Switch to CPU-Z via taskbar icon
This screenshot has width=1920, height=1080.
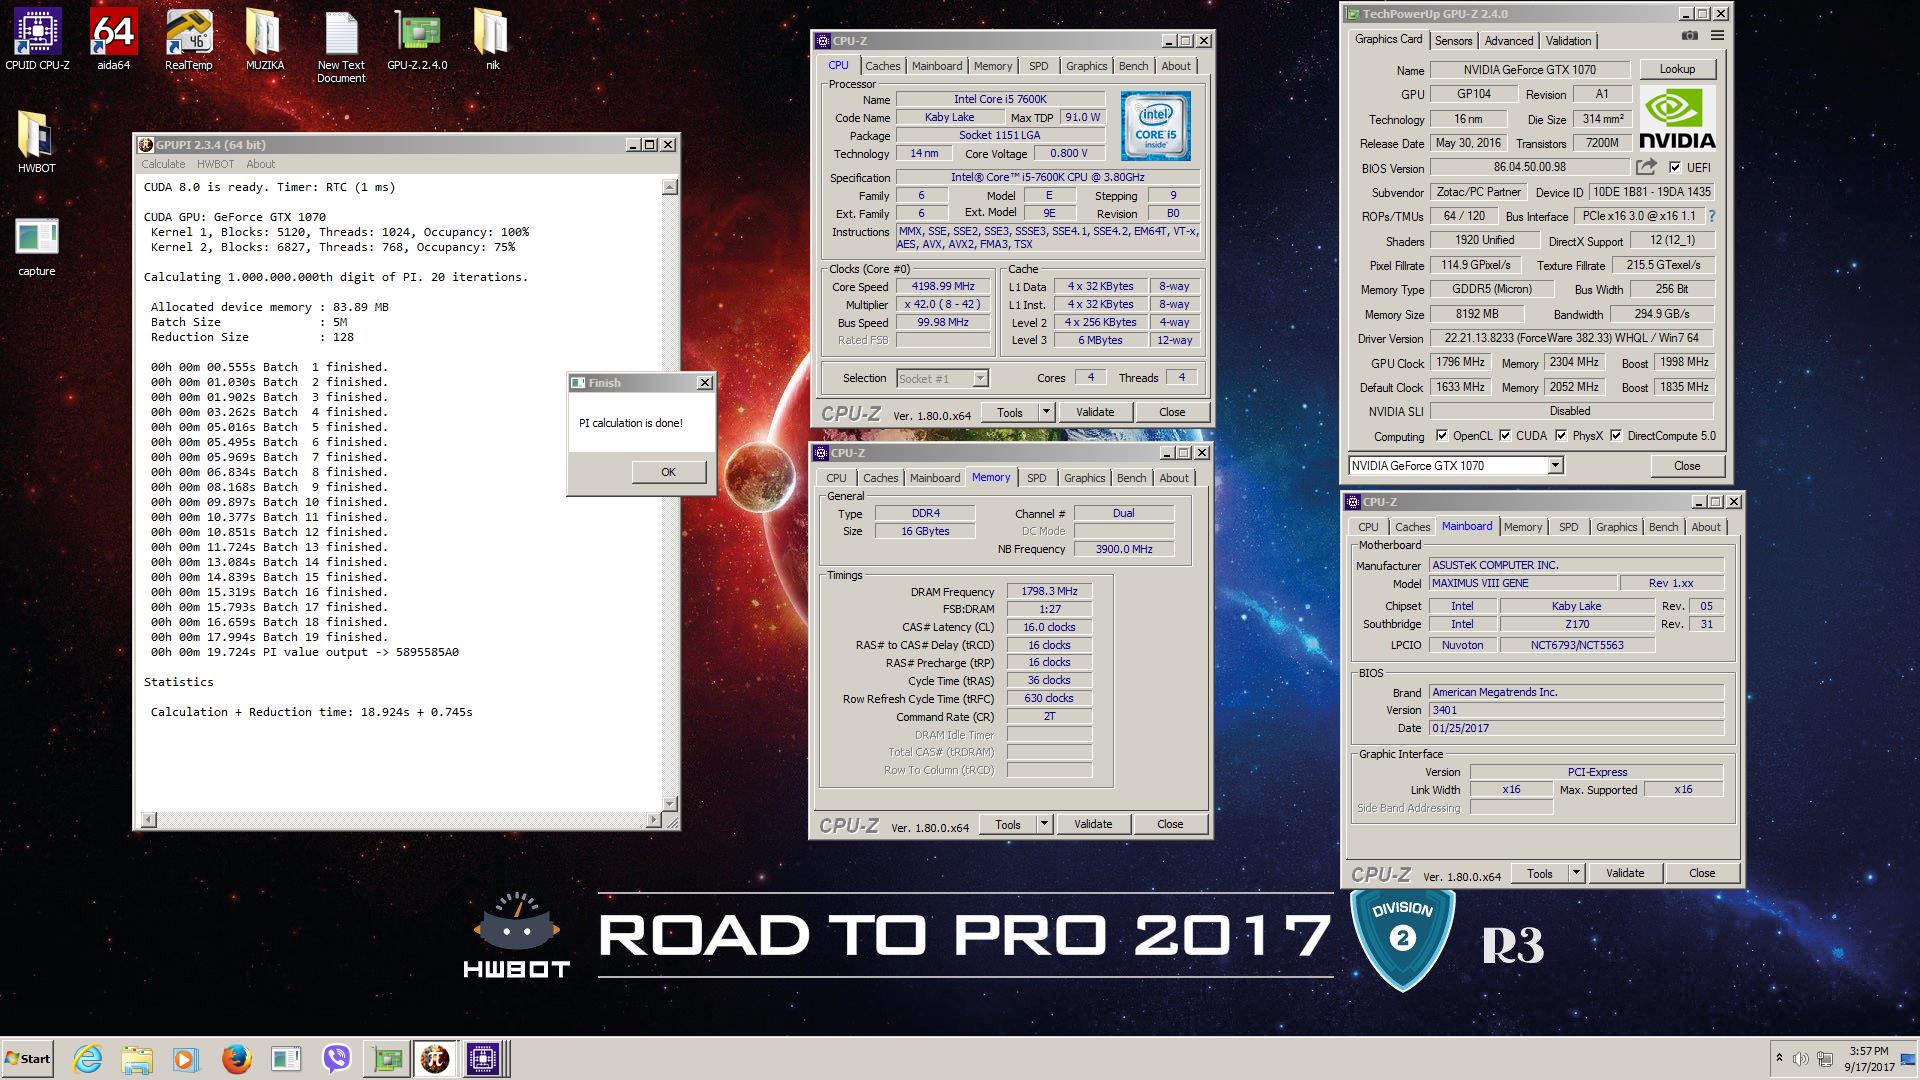point(483,1059)
